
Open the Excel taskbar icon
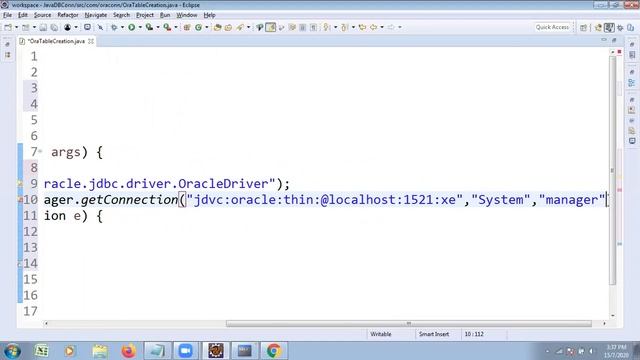point(41,351)
